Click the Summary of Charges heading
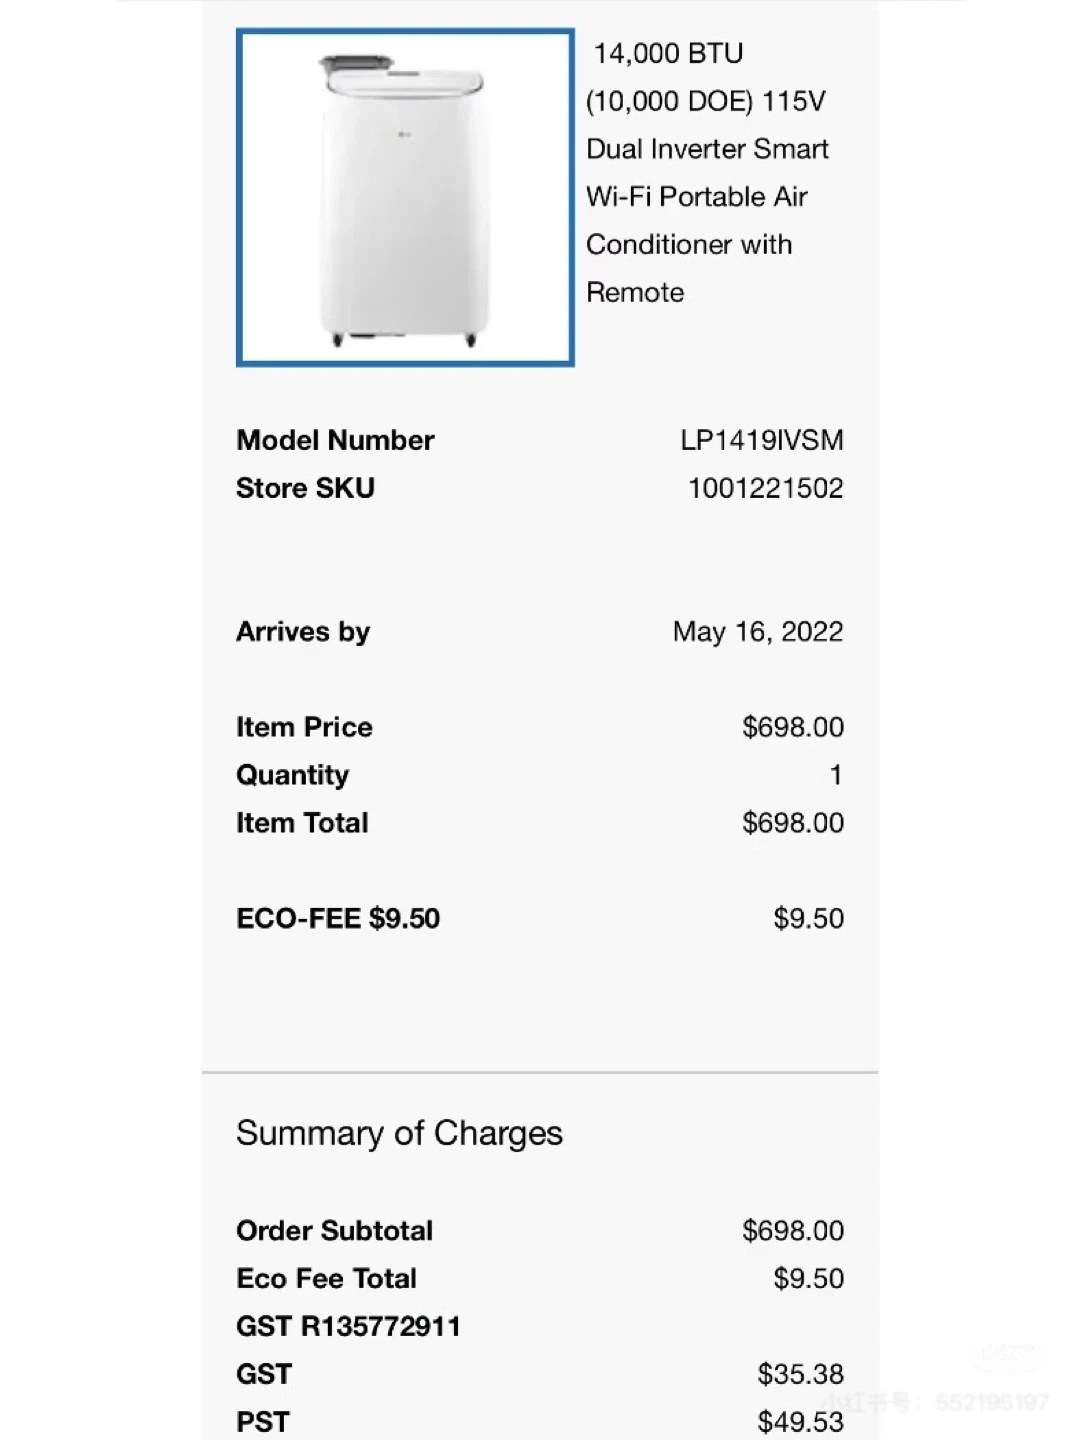1081x1440 pixels. coord(399,1133)
